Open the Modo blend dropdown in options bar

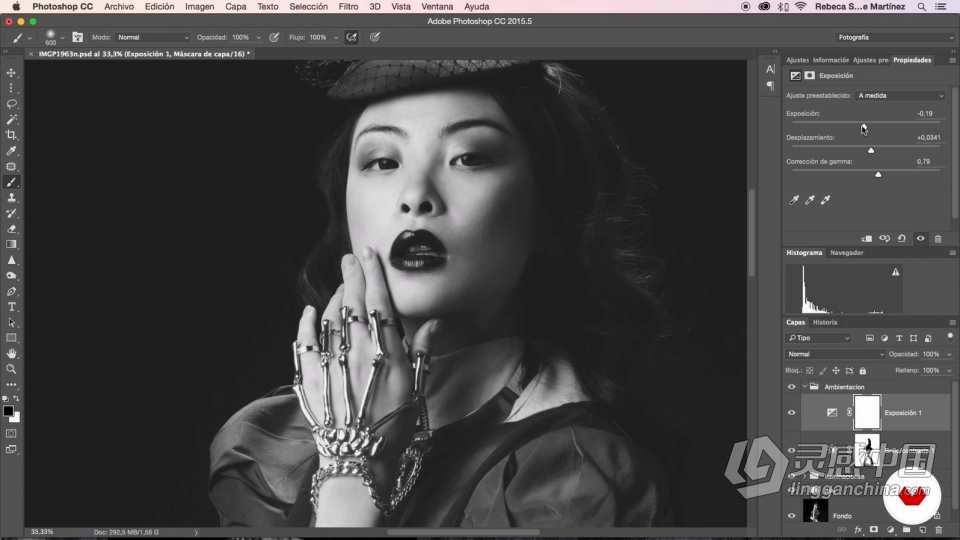[x=153, y=37]
